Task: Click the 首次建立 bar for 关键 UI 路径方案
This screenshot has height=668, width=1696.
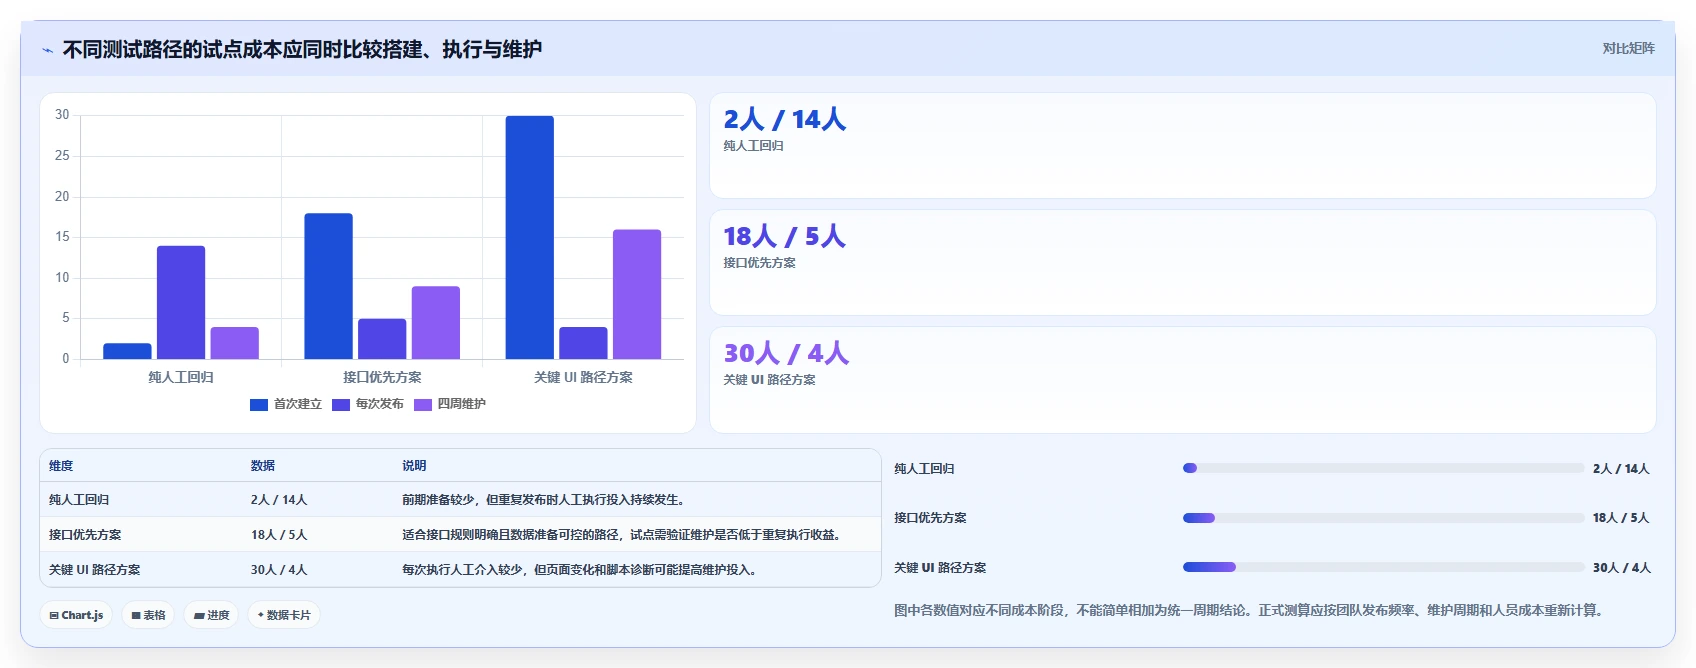Action: pos(530,237)
